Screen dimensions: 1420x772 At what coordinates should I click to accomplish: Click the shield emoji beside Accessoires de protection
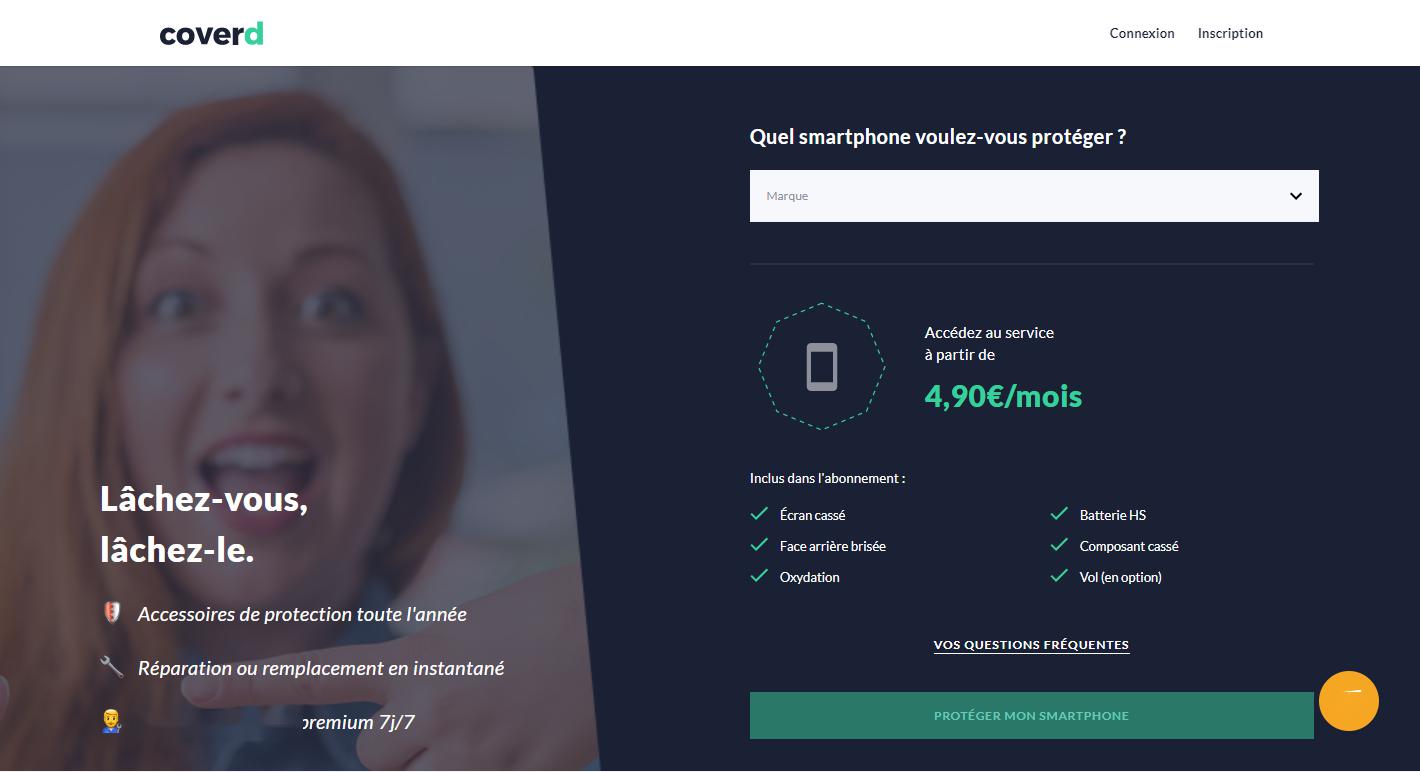[x=112, y=613]
